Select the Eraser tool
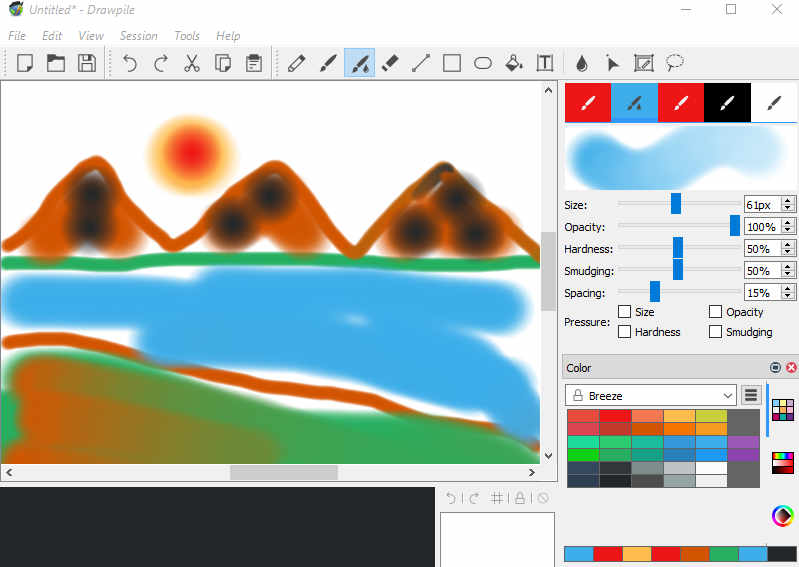 click(x=390, y=64)
